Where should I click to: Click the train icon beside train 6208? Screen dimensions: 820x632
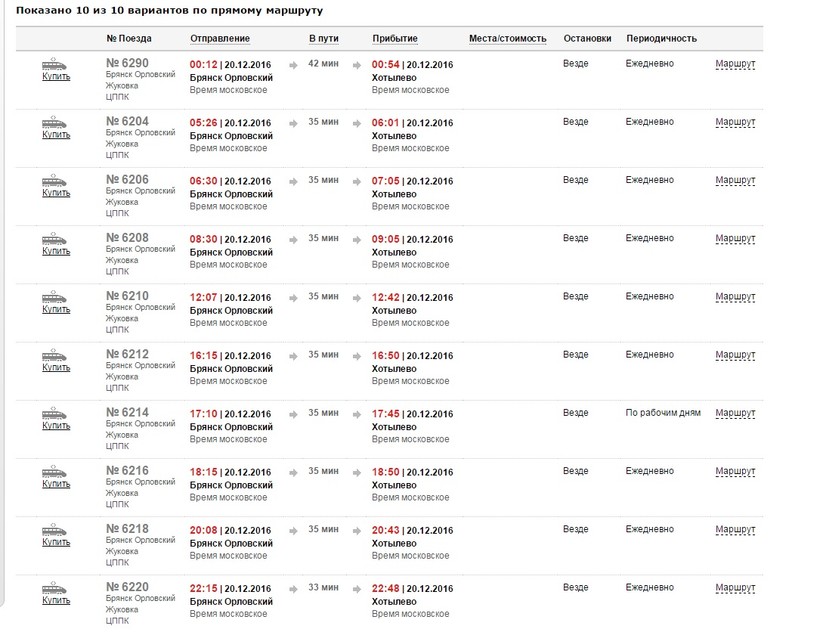pyautogui.click(x=55, y=239)
